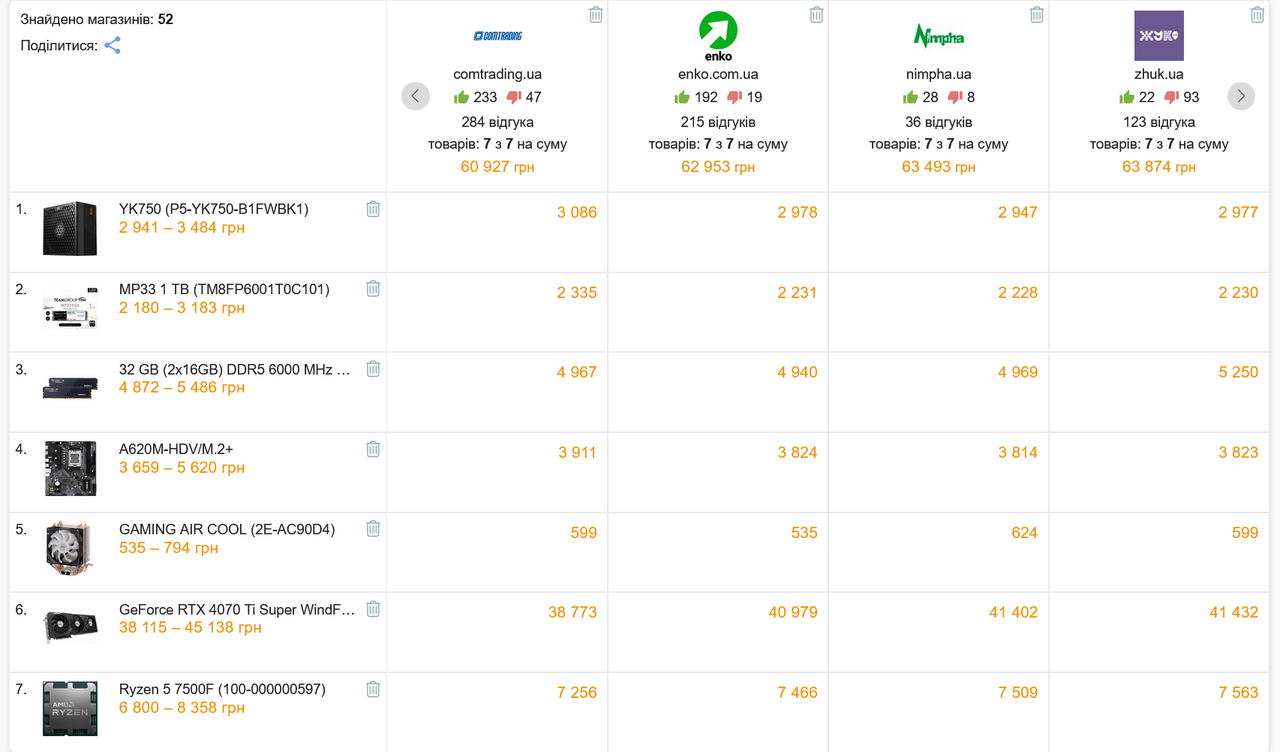Viewport: 1280px width, 752px height.
Task: Open 215 відгуків reviews for enko
Action: 718,122
